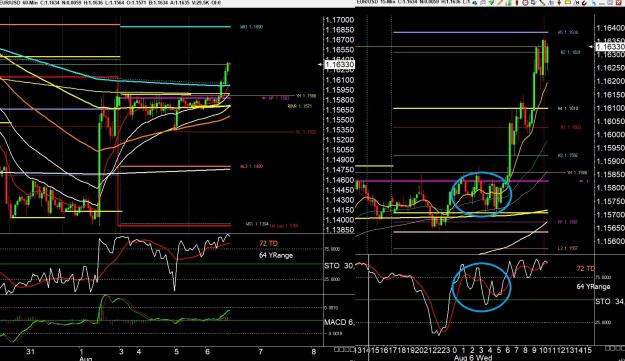The height and width of the screenshot is (361, 625).
Task: Click the 31 date label on left time axis
Action: [30, 352]
